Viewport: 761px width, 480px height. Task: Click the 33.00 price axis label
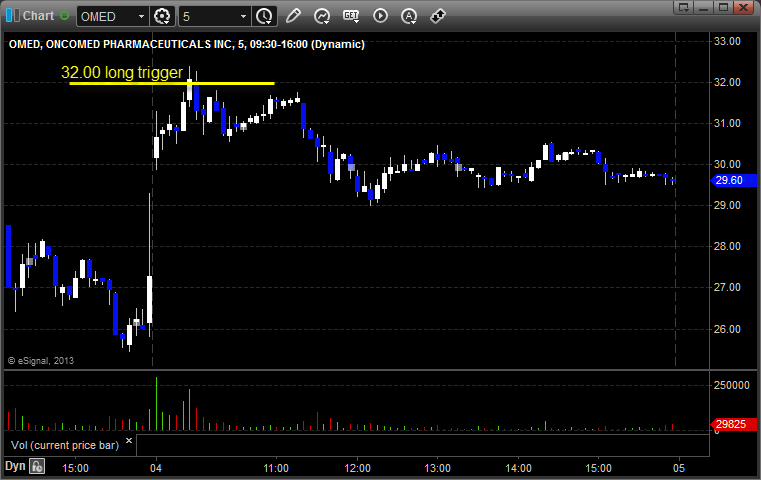click(x=727, y=41)
